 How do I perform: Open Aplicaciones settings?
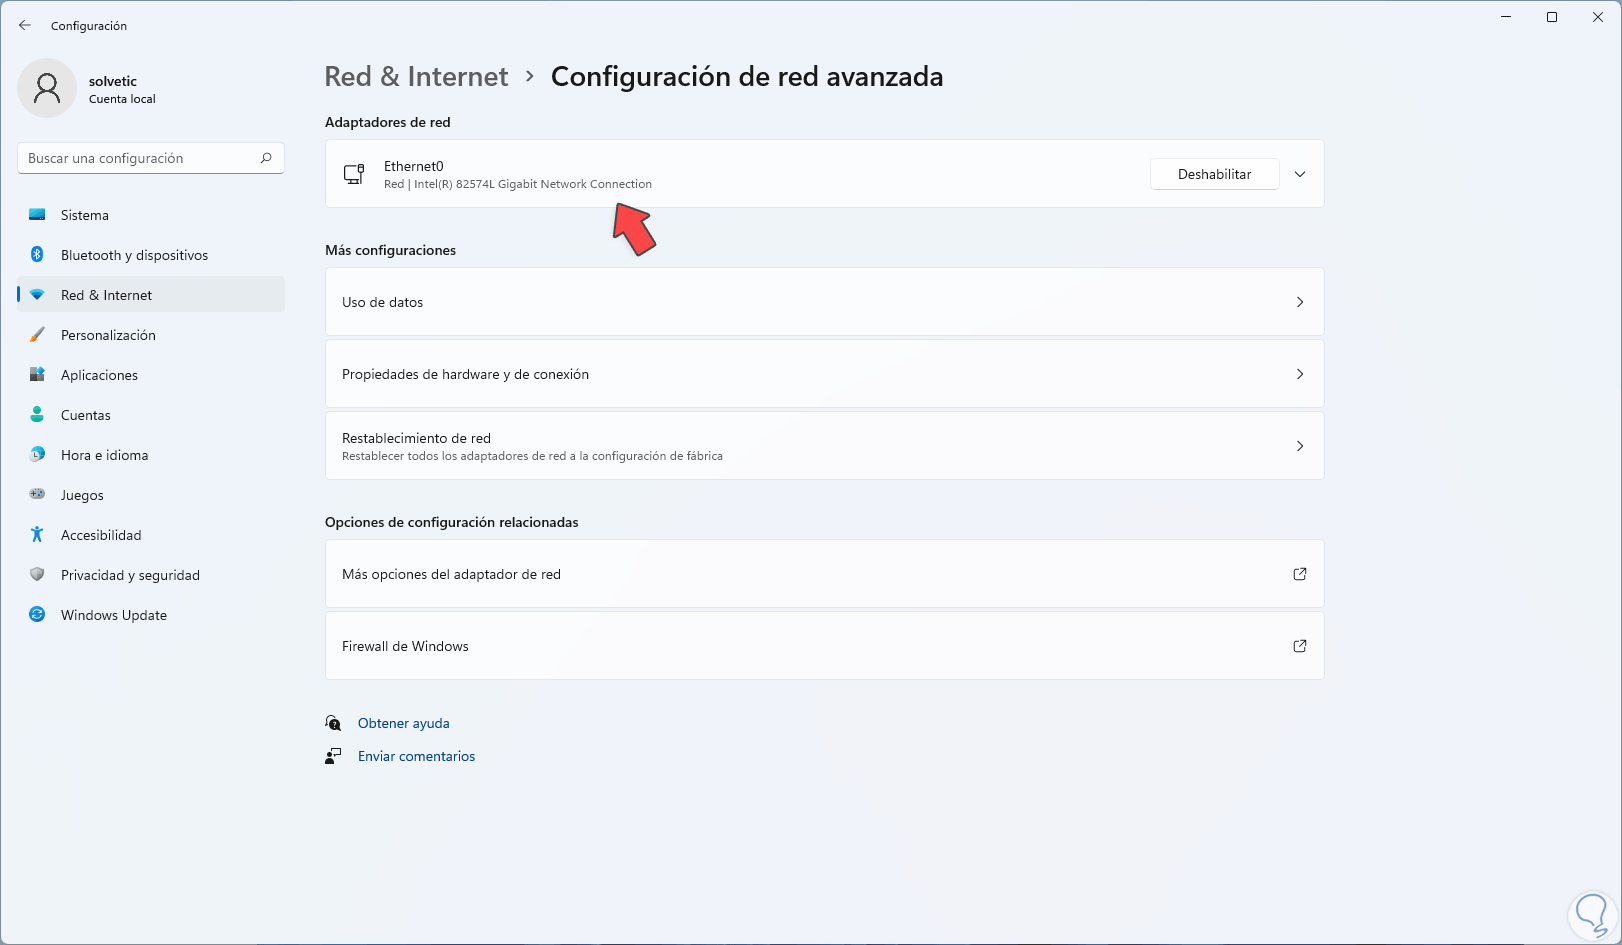pyautogui.click(x=151, y=375)
